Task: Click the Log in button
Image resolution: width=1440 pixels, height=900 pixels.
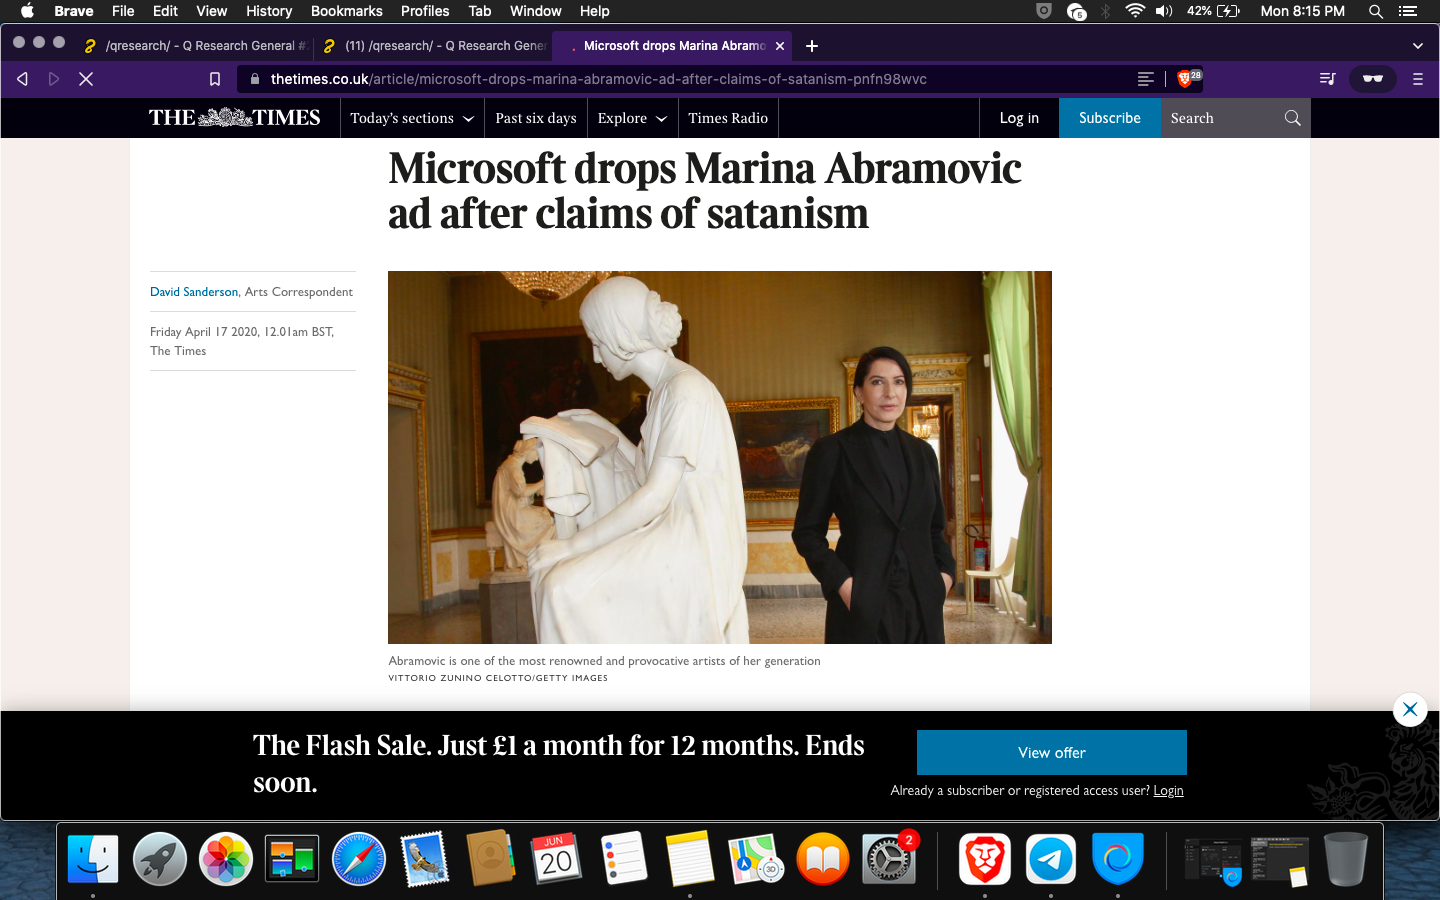Action: coord(1019,118)
